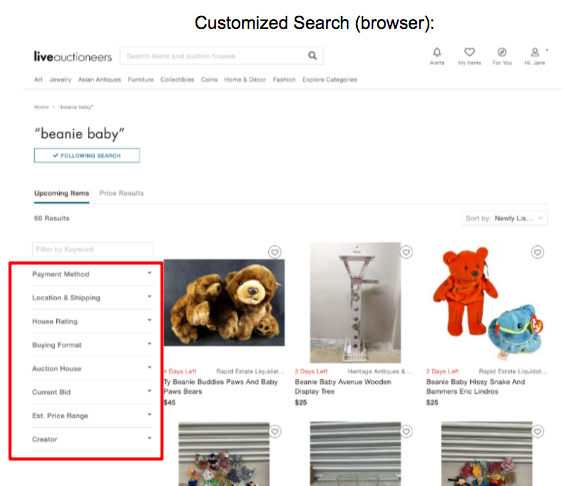Expand the Location & Shipping filter
This screenshot has width=563, height=486.
[92, 298]
